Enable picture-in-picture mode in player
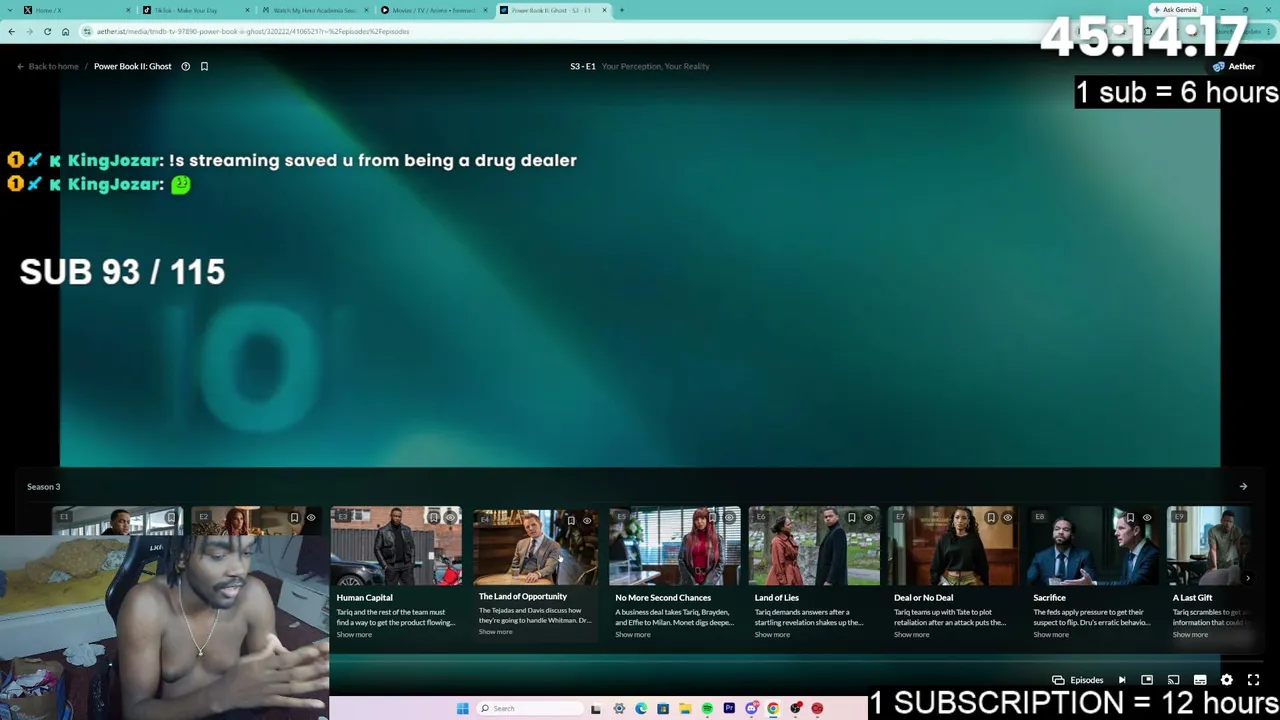Viewport: 1280px width, 720px height. point(1147,680)
